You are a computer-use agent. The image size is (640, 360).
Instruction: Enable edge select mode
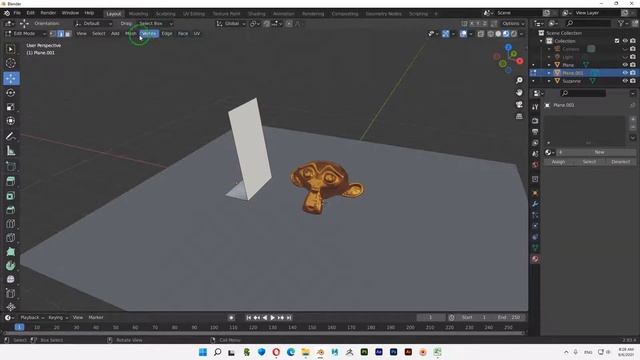pyautogui.click(x=60, y=33)
